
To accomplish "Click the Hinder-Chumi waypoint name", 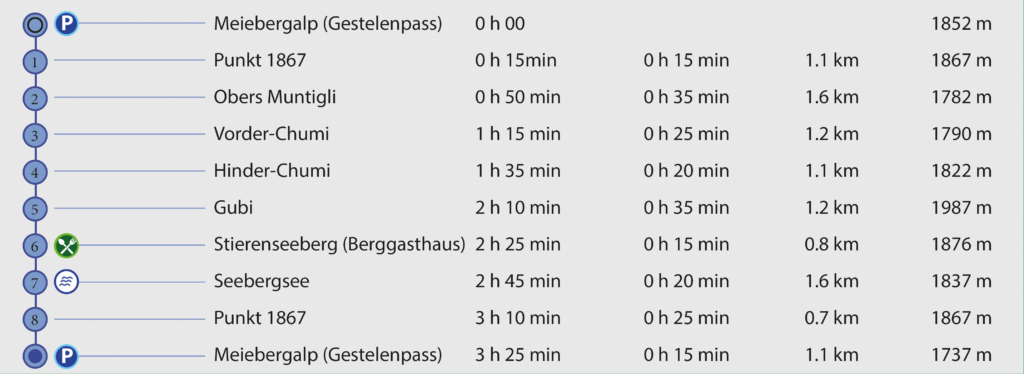I will point(272,171).
